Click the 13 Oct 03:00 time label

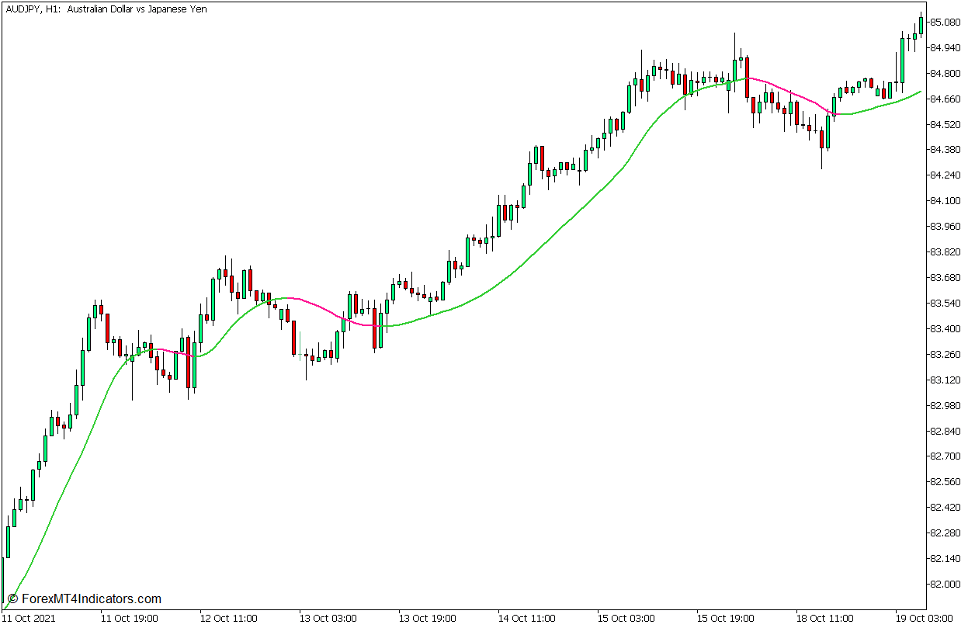327,618
